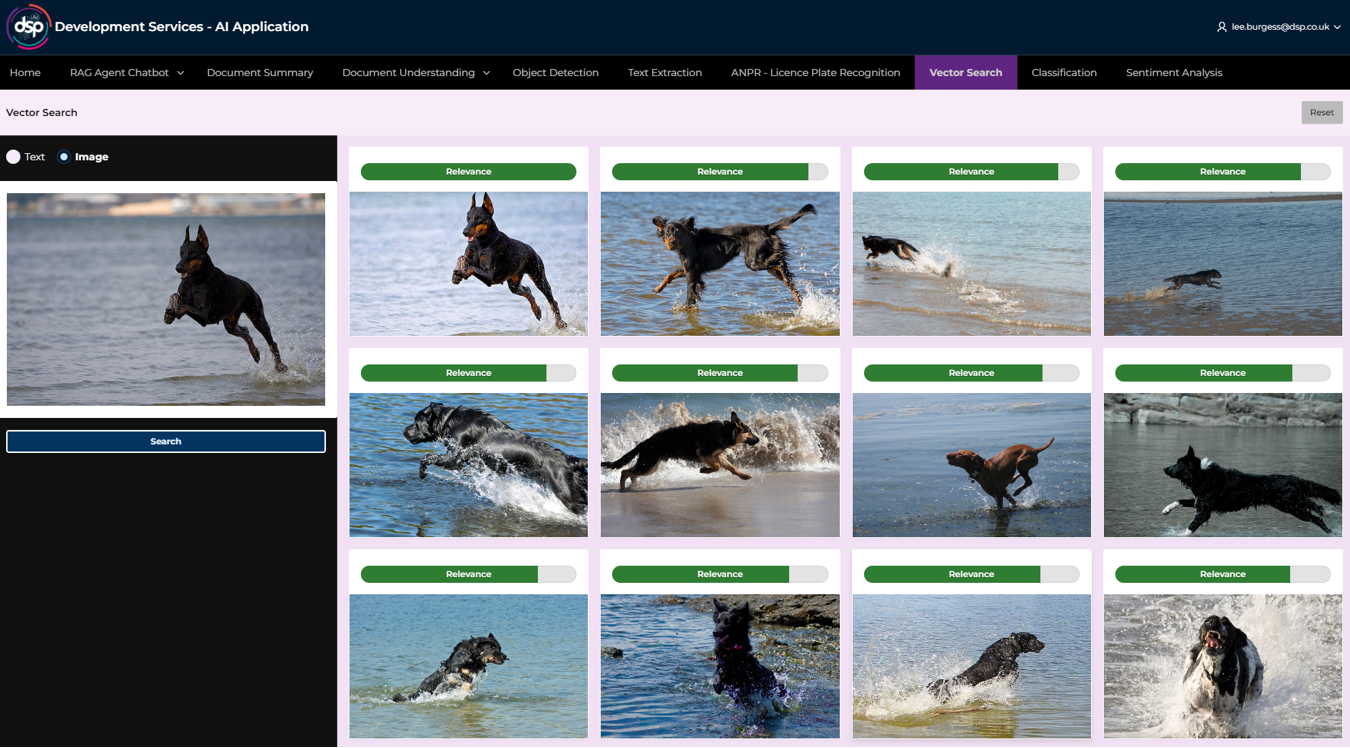
Task: Select the Text radio button
Action: pos(14,157)
